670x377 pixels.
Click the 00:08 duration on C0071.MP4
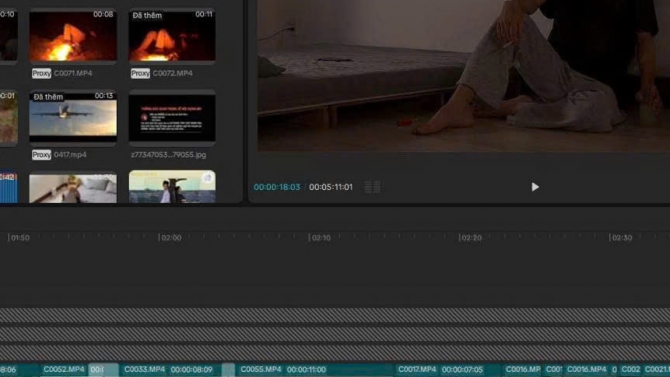(103, 14)
